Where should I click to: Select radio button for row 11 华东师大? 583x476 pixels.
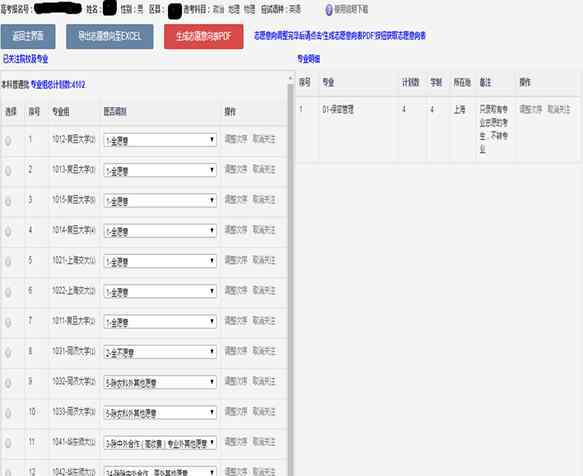click(8, 443)
